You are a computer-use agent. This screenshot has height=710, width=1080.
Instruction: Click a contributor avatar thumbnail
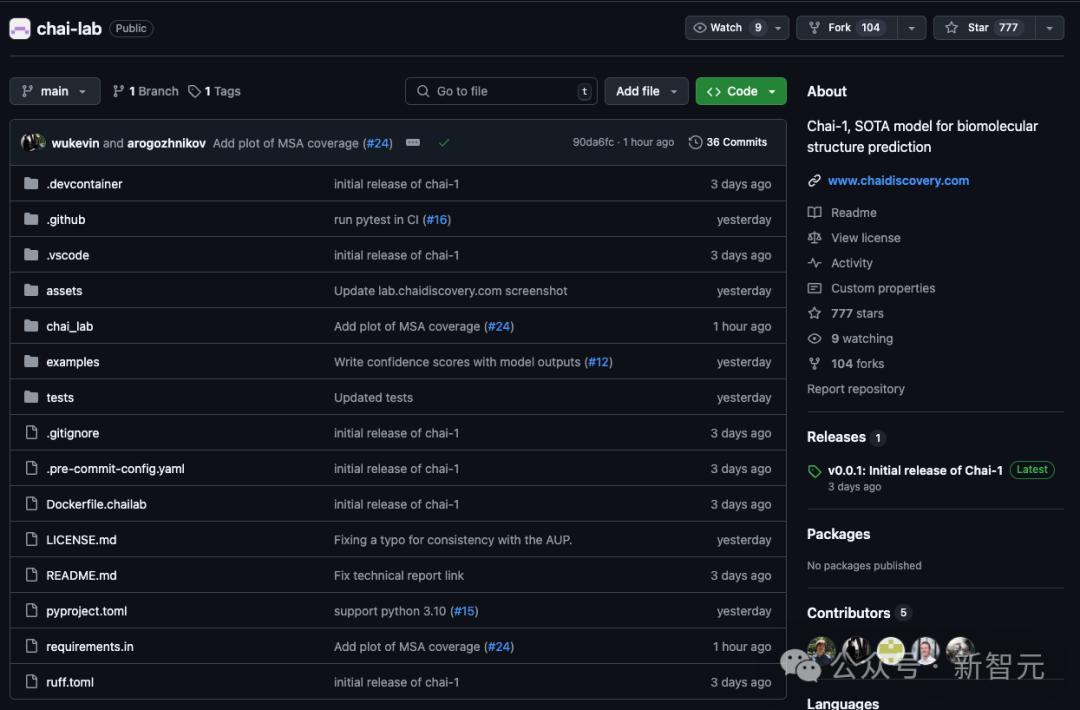[x=821, y=651]
